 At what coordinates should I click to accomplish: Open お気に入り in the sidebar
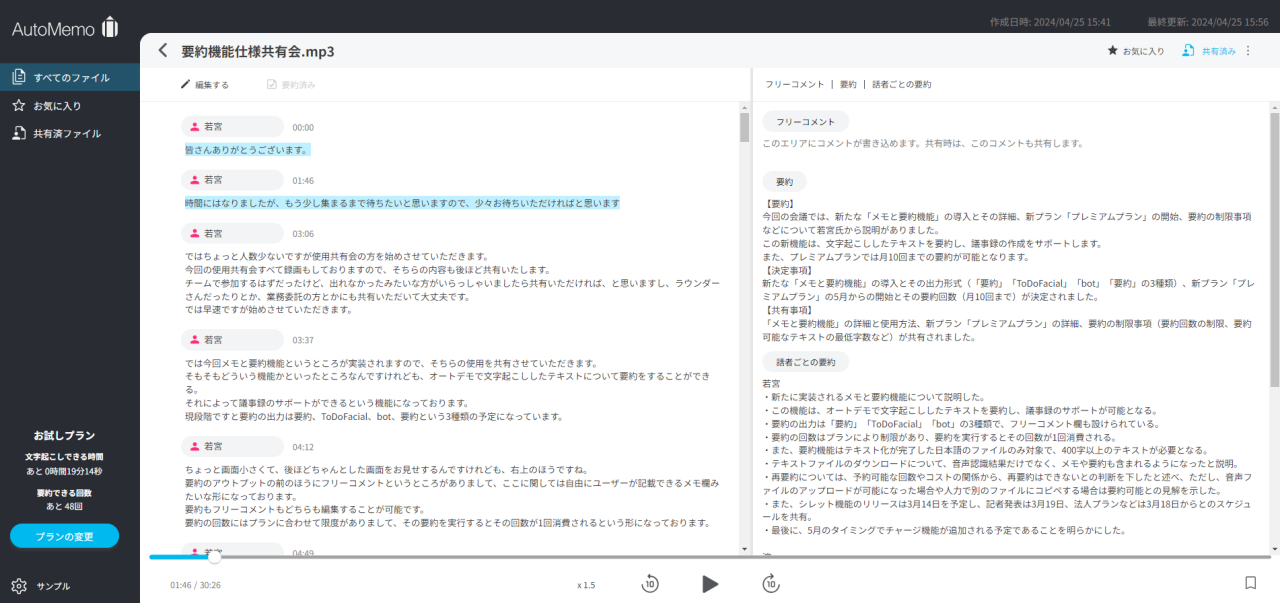[x=70, y=105]
